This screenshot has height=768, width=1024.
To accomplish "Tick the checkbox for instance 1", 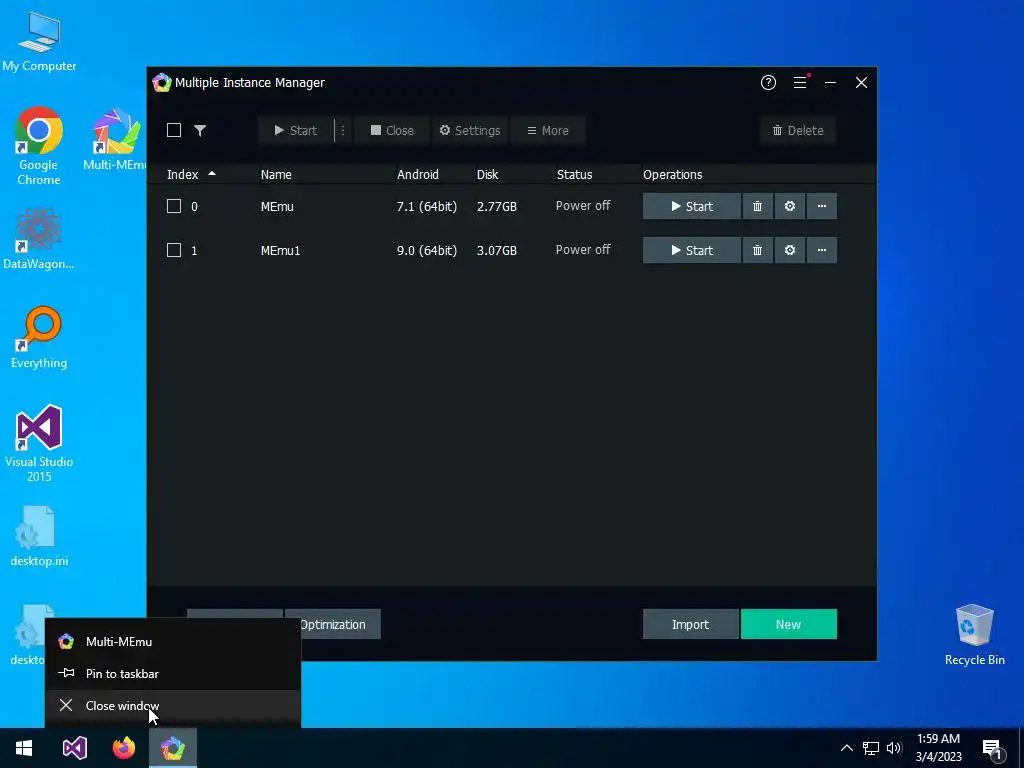I will click(174, 250).
